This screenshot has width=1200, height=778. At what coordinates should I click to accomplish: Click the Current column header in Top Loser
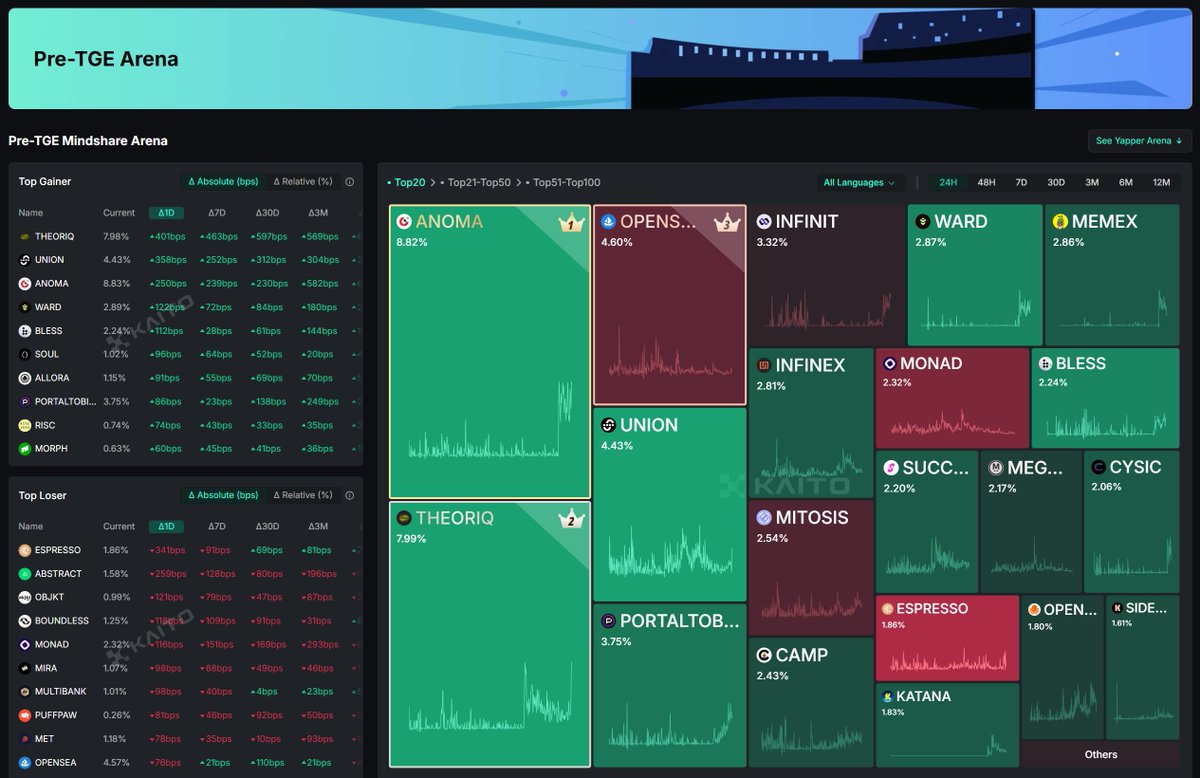(x=119, y=526)
